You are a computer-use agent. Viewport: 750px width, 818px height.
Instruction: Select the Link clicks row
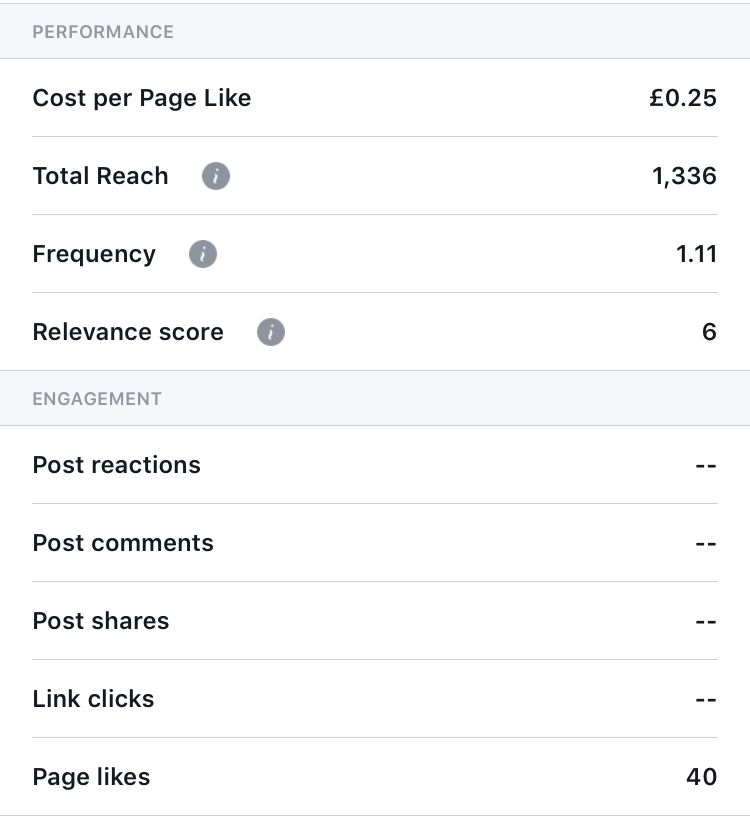(x=375, y=699)
